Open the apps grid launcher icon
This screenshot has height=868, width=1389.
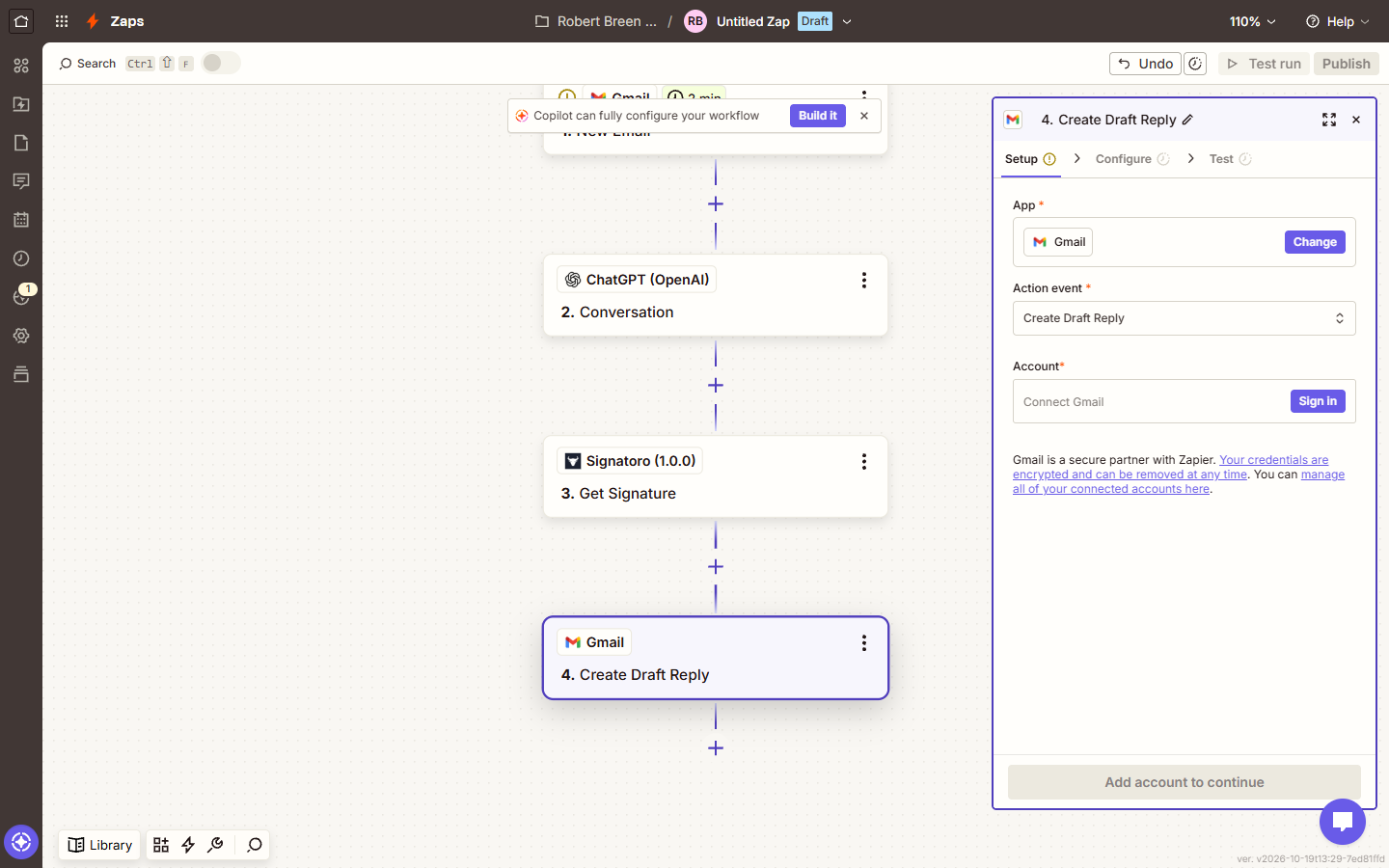pos(62,21)
